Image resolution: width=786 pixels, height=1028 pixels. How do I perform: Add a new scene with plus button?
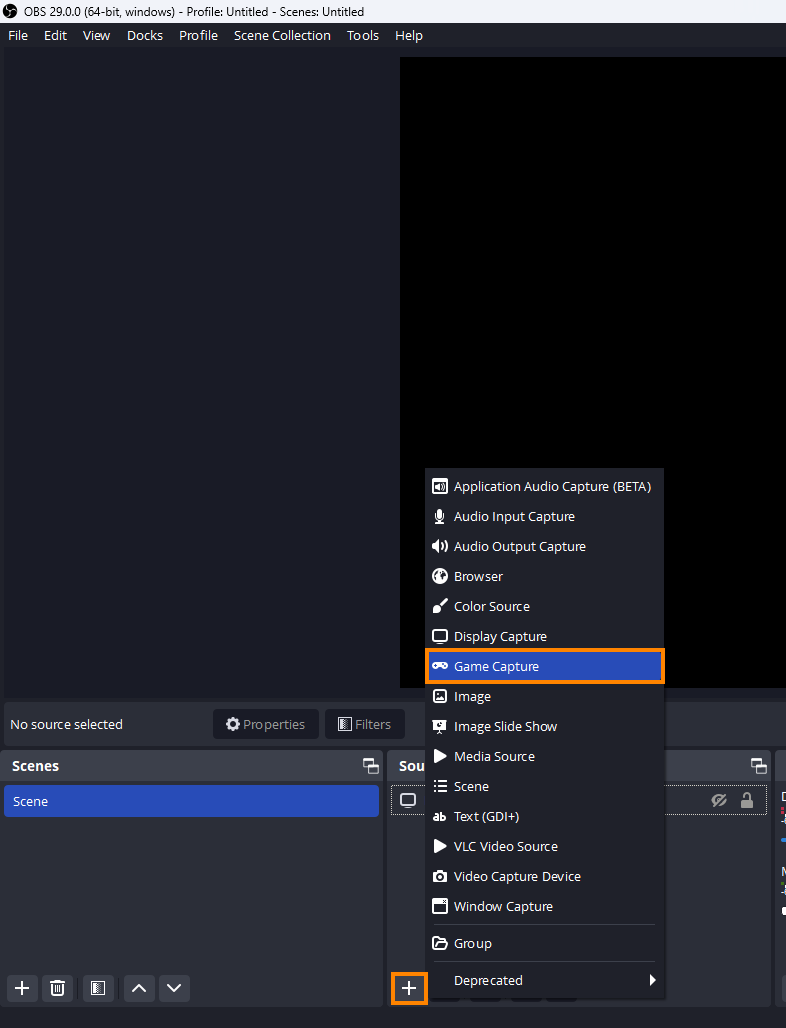[22, 988]
